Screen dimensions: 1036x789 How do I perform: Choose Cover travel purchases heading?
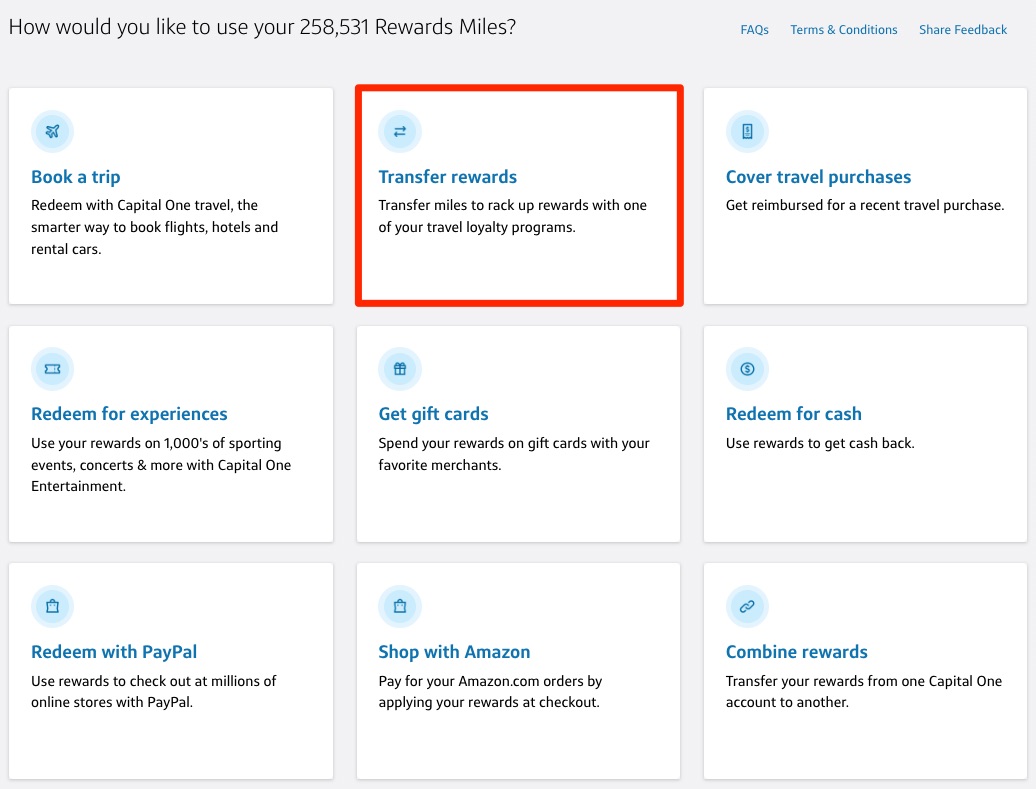[818, 177]
